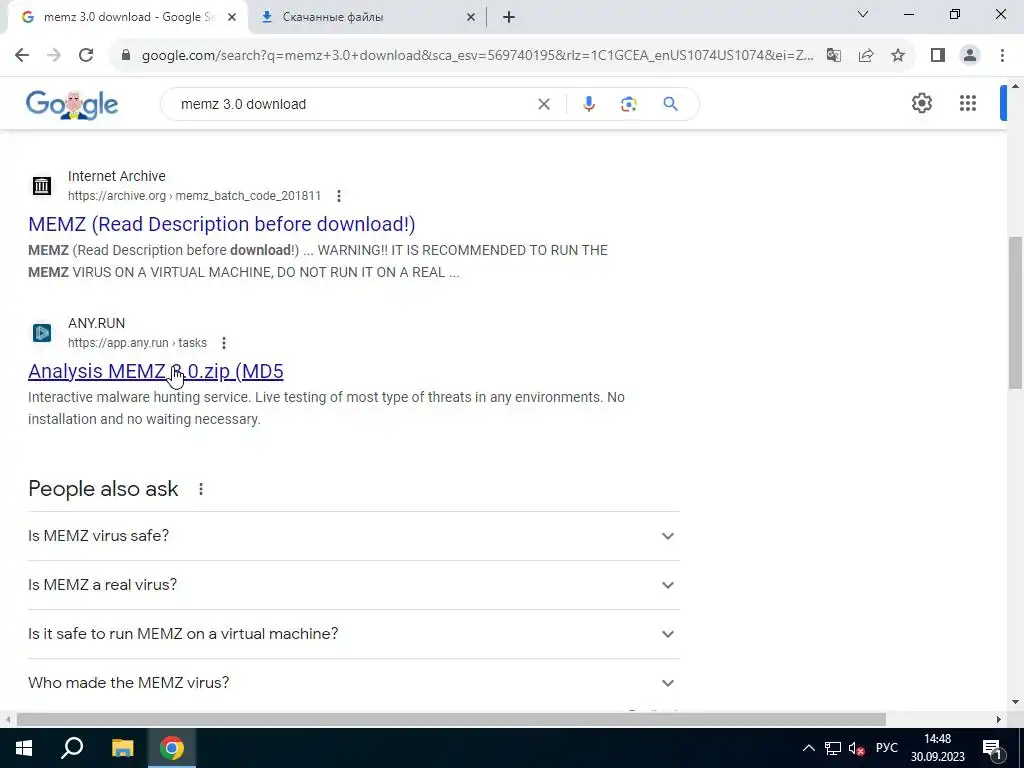Open a new tab
This screenshot has height=768, width=1024.
[509, 18]
